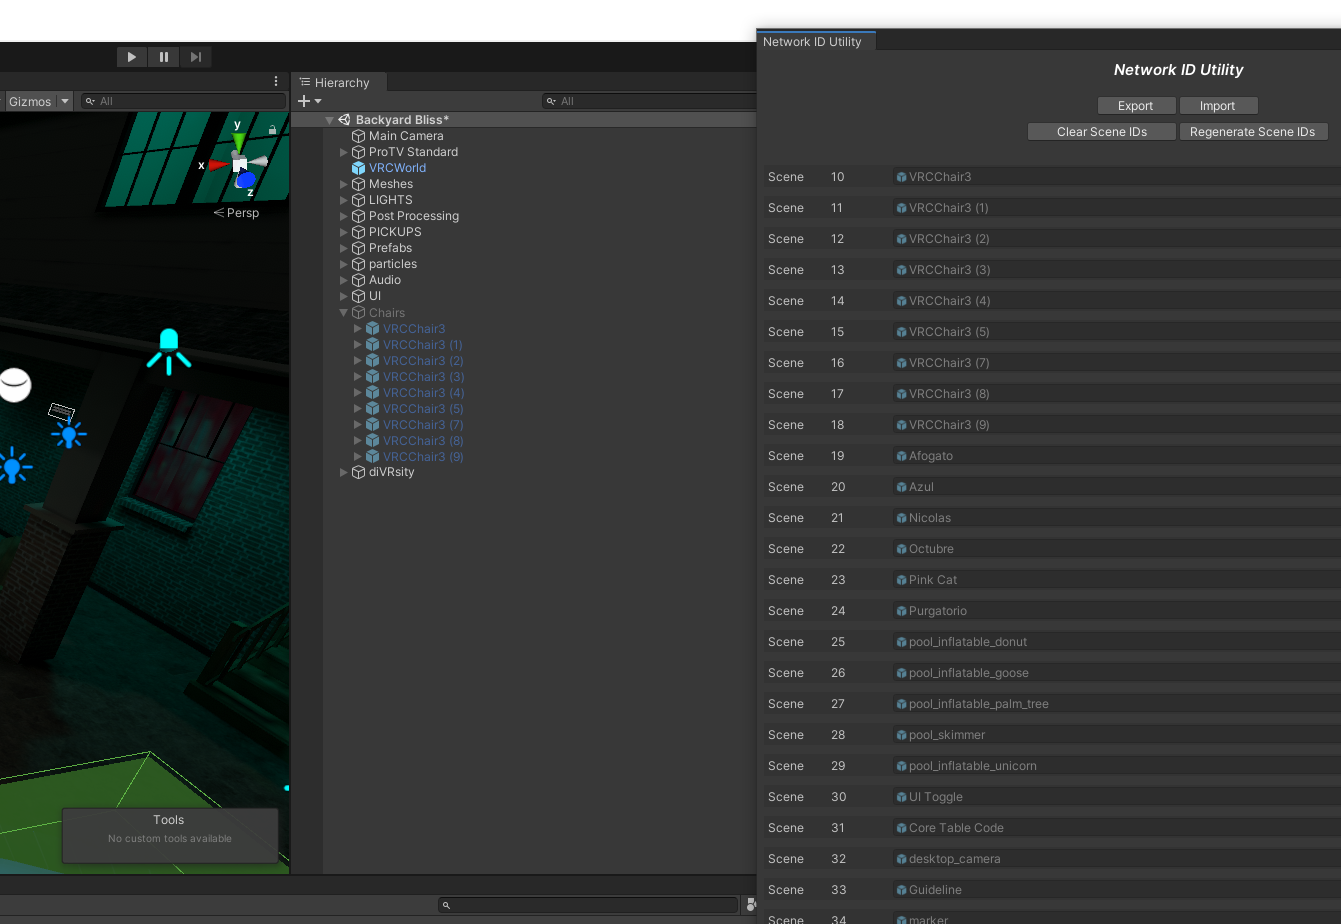The height and width of the screenshot is (924, 1341).
Task: Click the bottom panel search field
Action: coord(589,905)
